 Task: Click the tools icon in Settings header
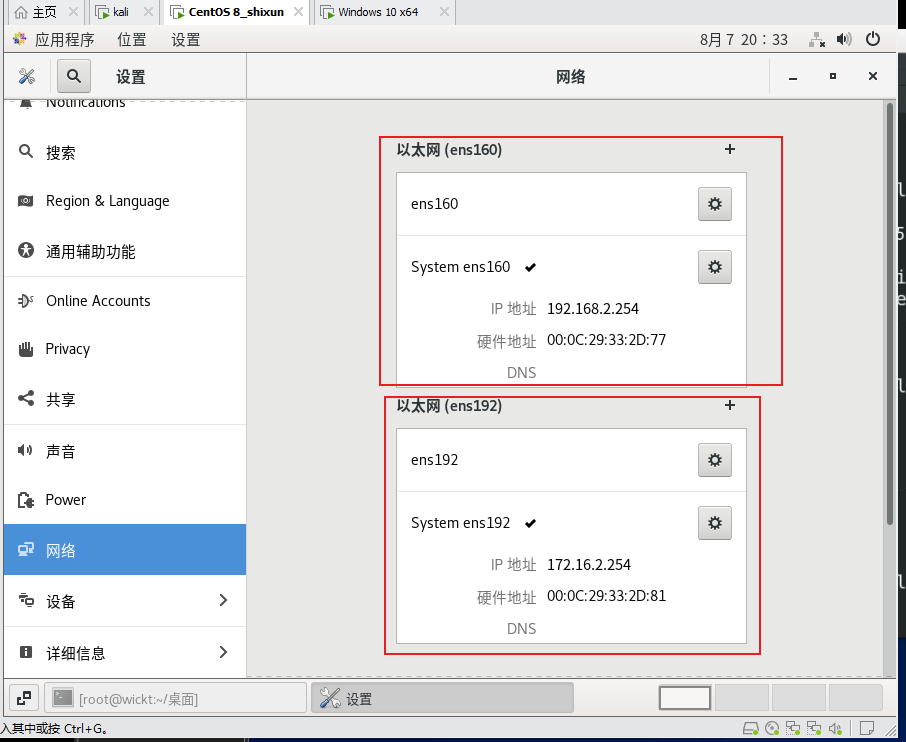pyautogui.click(x=27, y=76)
